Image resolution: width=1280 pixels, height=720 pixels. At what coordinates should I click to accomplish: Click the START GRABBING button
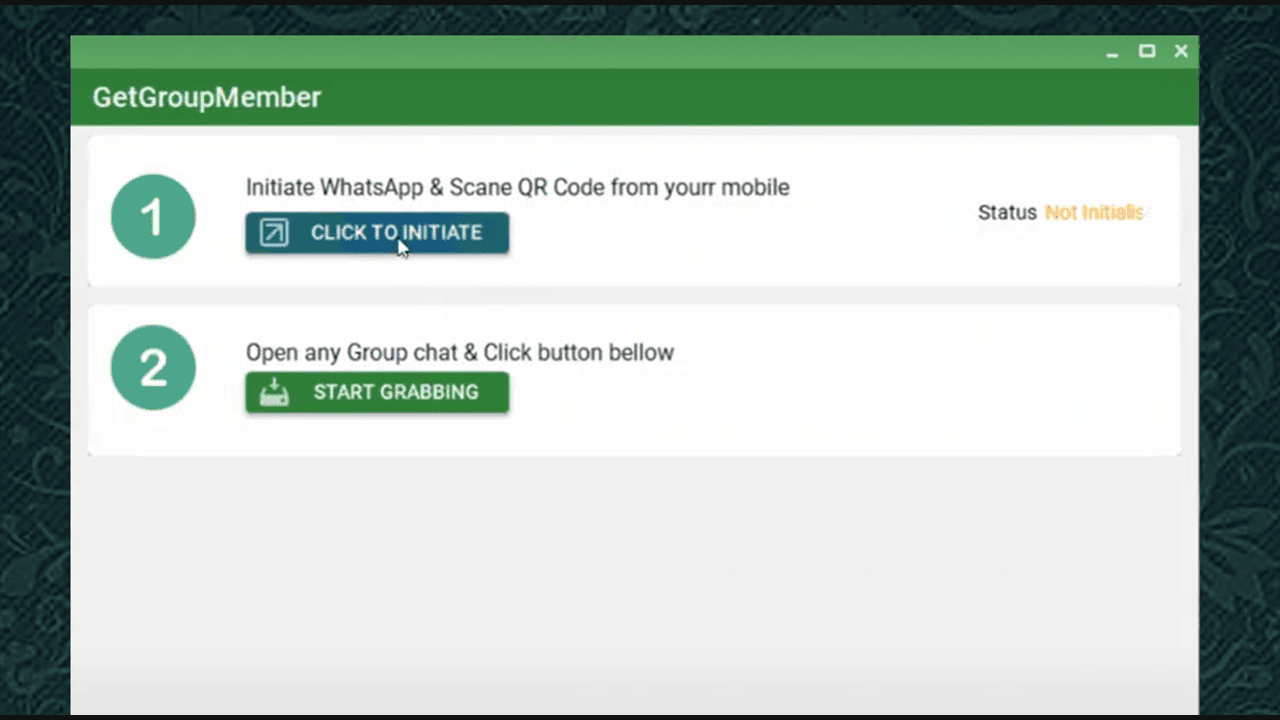(x=377, y=392)
